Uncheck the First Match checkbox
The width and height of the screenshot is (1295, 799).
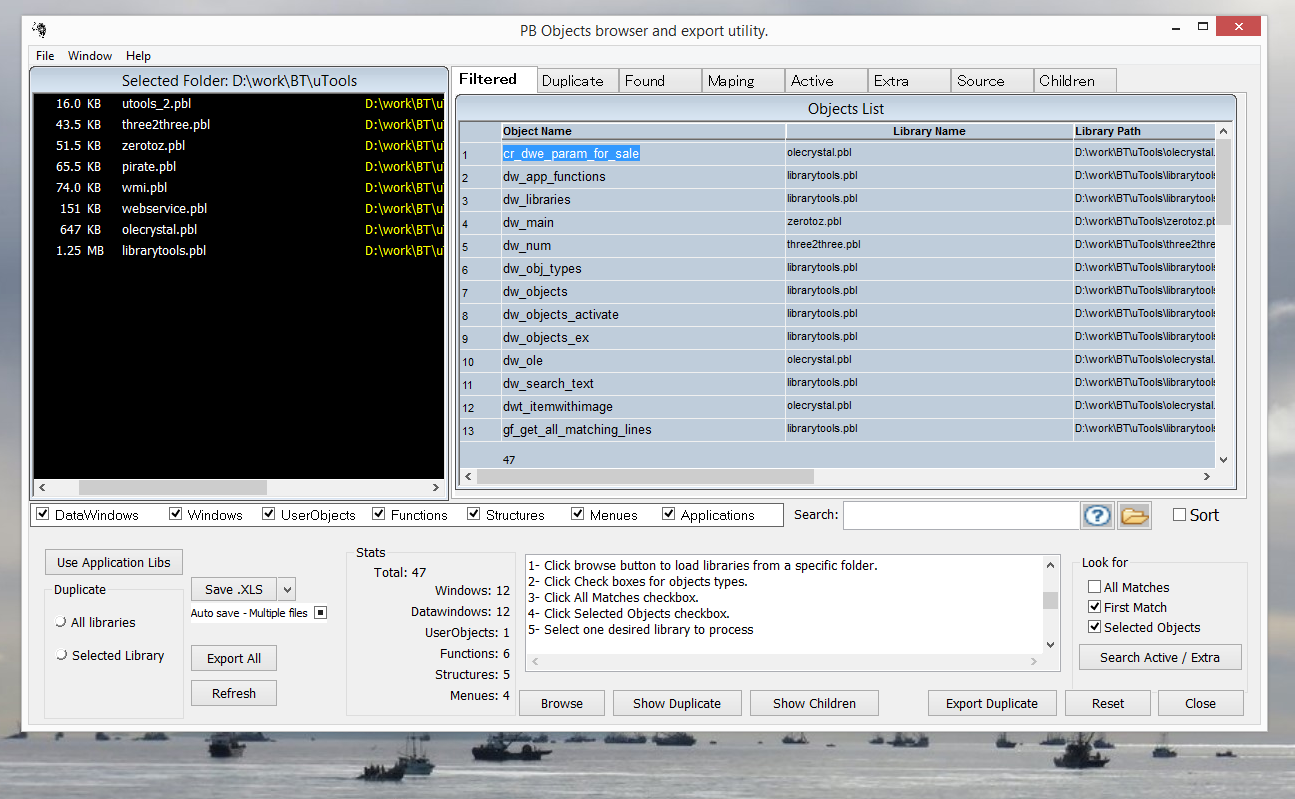[1095, 607]
